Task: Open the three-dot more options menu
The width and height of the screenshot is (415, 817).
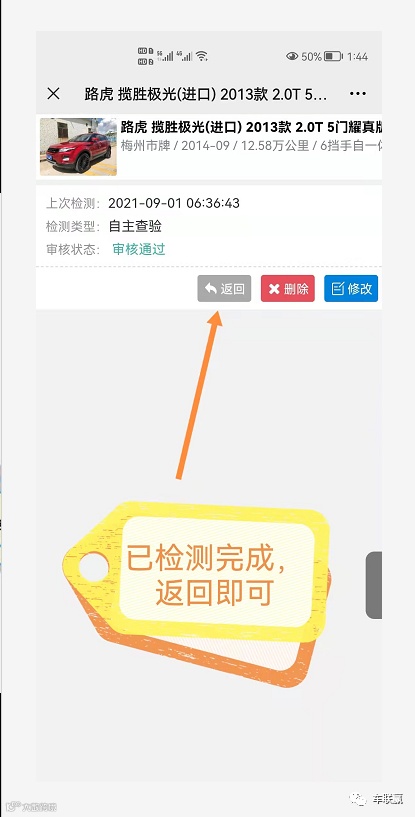Action: 358,94
